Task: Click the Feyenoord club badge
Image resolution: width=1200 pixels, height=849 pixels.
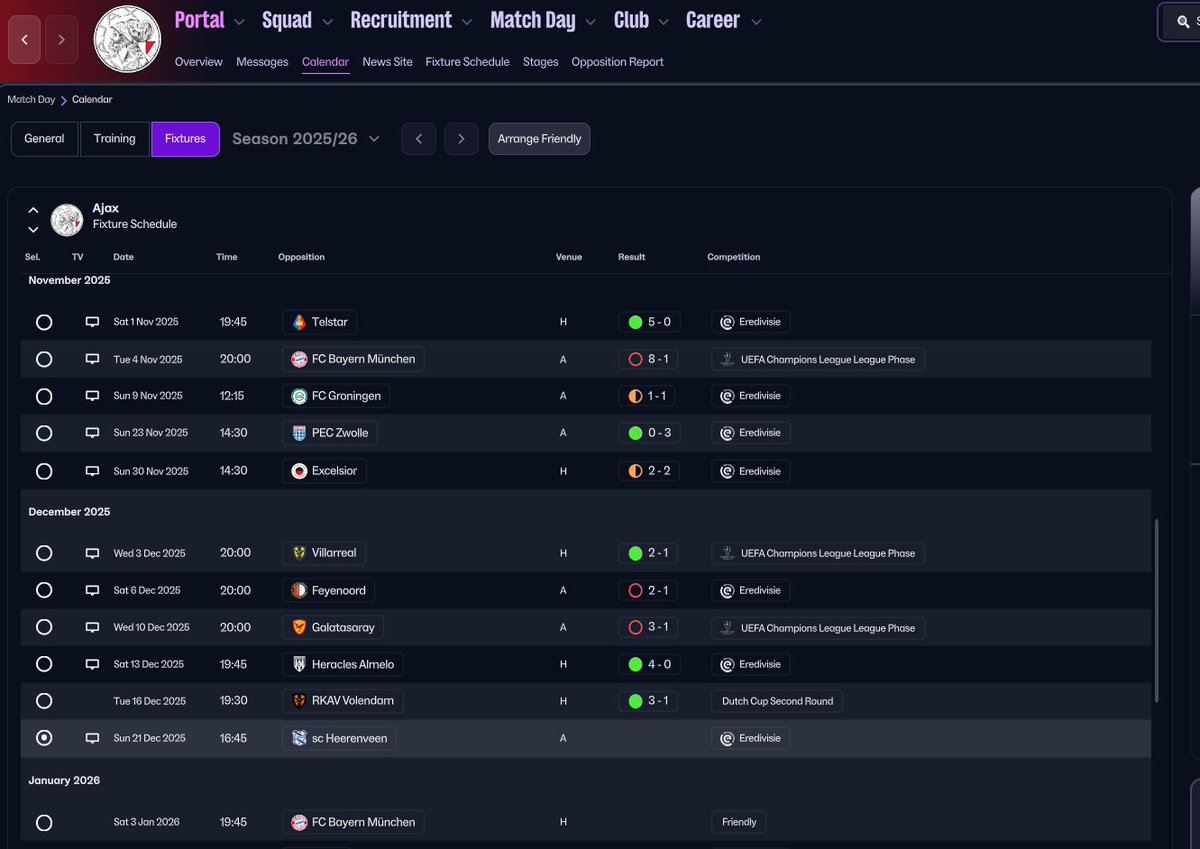Action: coord(299,591)
